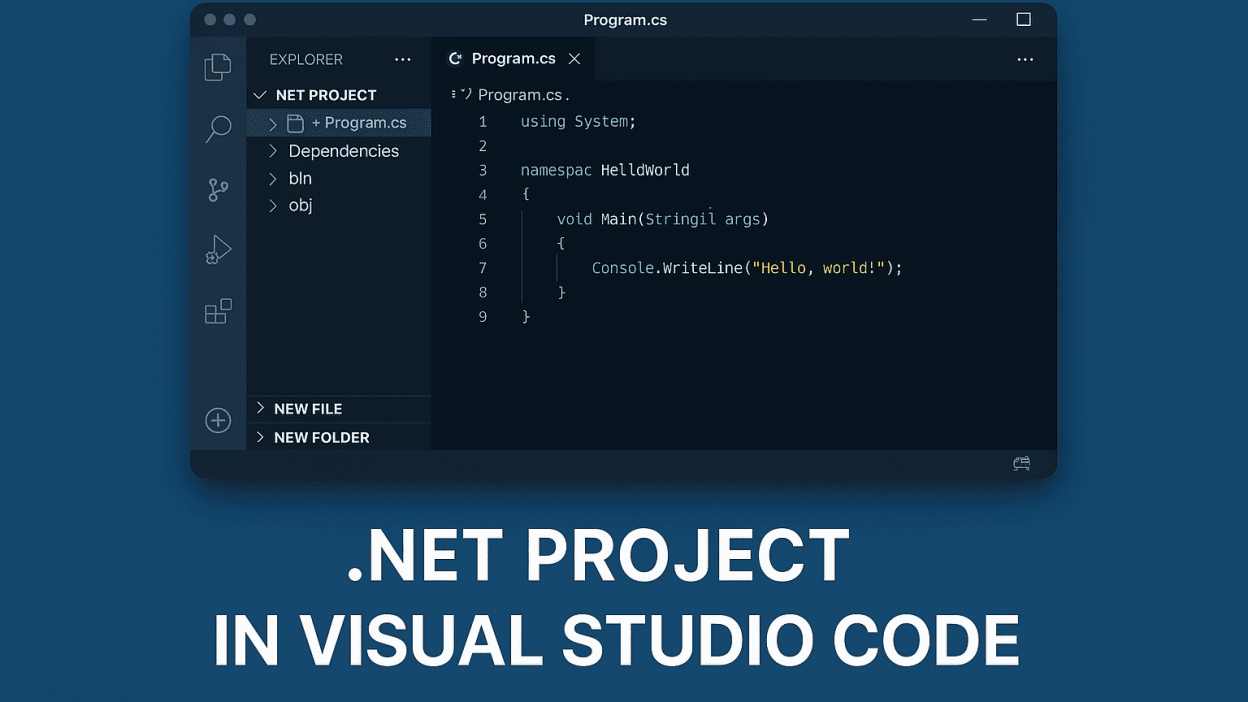
Task: Click the C# icon on the Program.cs tab
Action: click(455, 59)
